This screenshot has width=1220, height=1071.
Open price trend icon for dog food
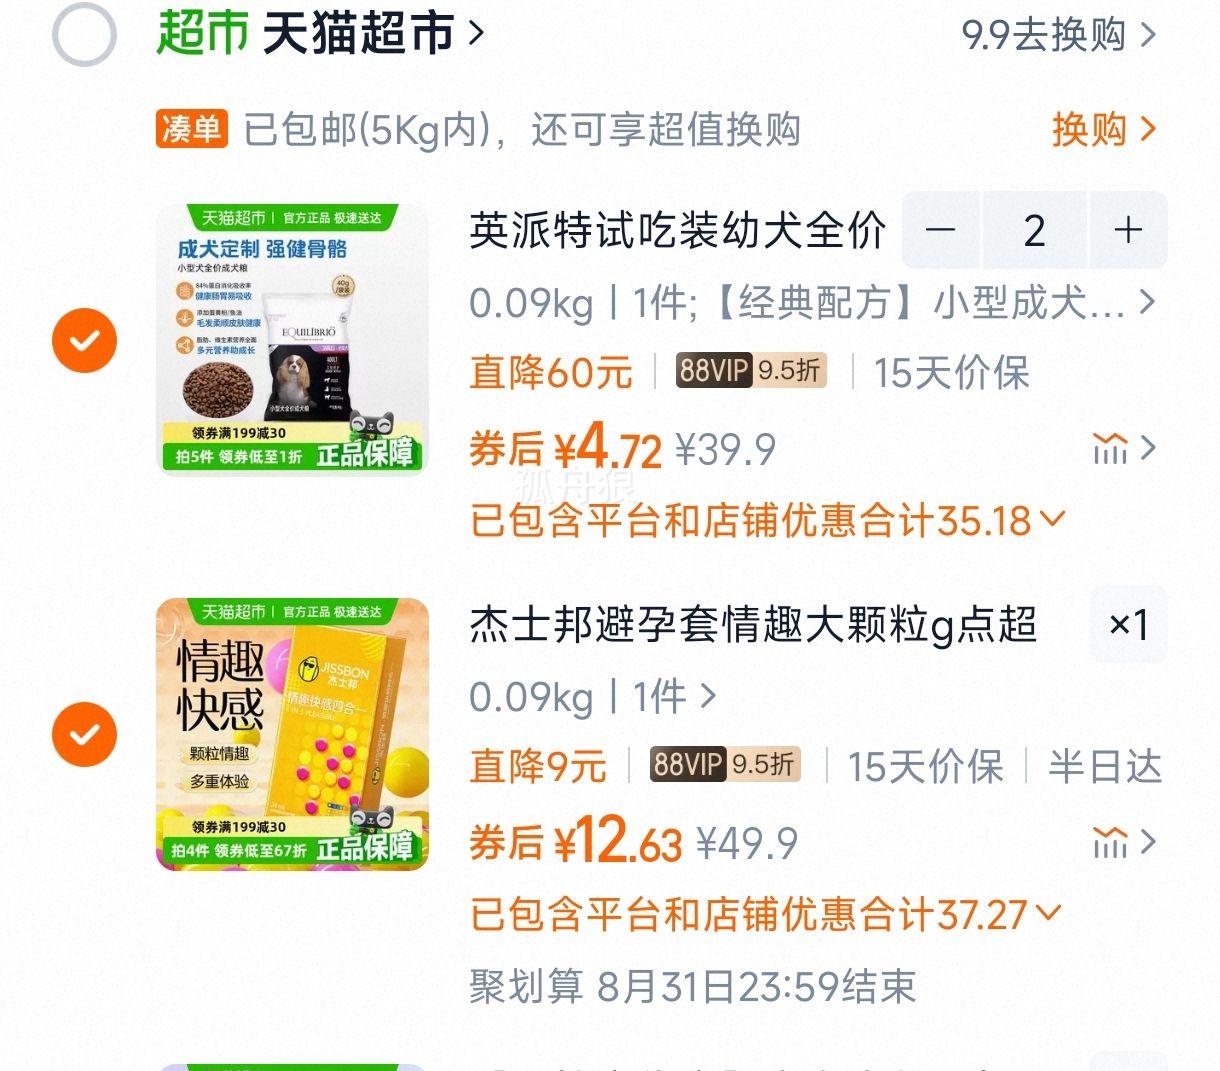click(x=1124, y=449)
